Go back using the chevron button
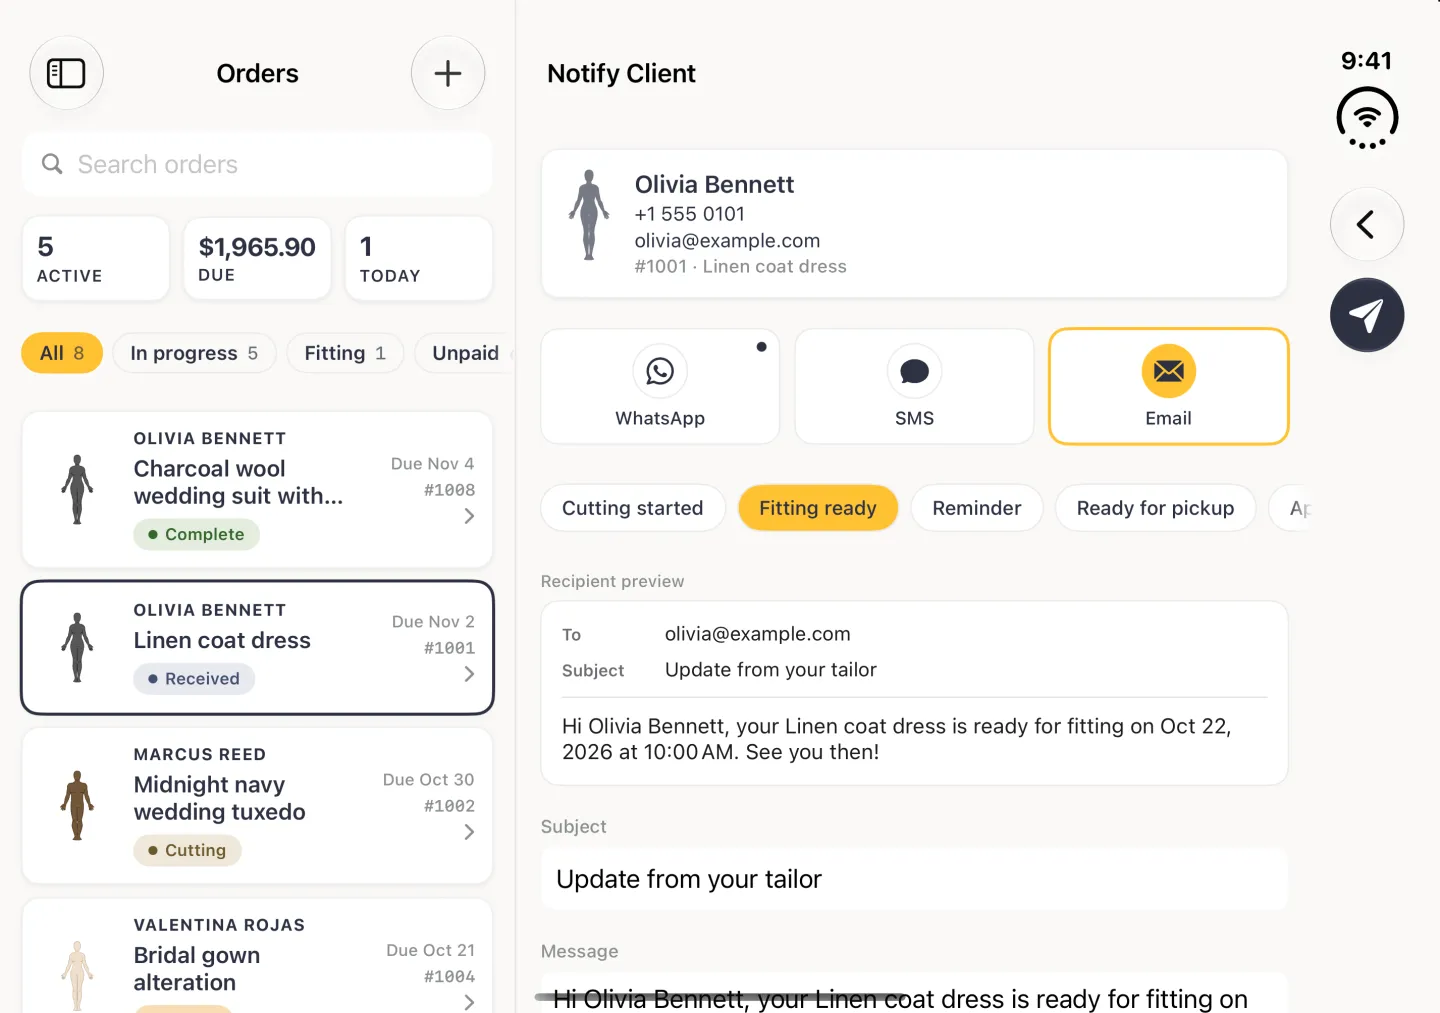Image resolution: width=1440 pixels, height=1013 pixels. pos(1366,224)
